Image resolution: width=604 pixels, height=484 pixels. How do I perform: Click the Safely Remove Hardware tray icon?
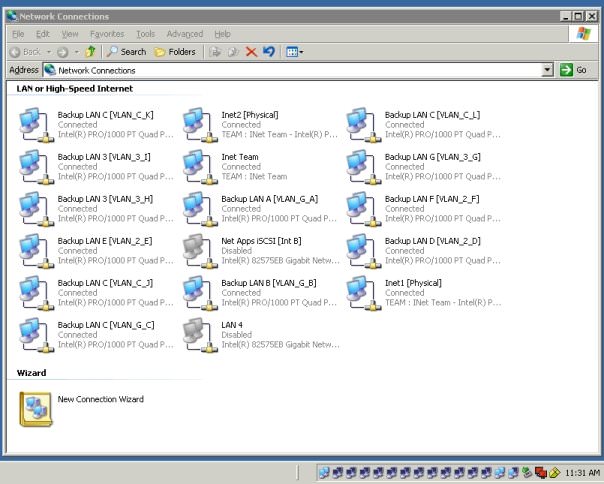(x=527, y=472)
